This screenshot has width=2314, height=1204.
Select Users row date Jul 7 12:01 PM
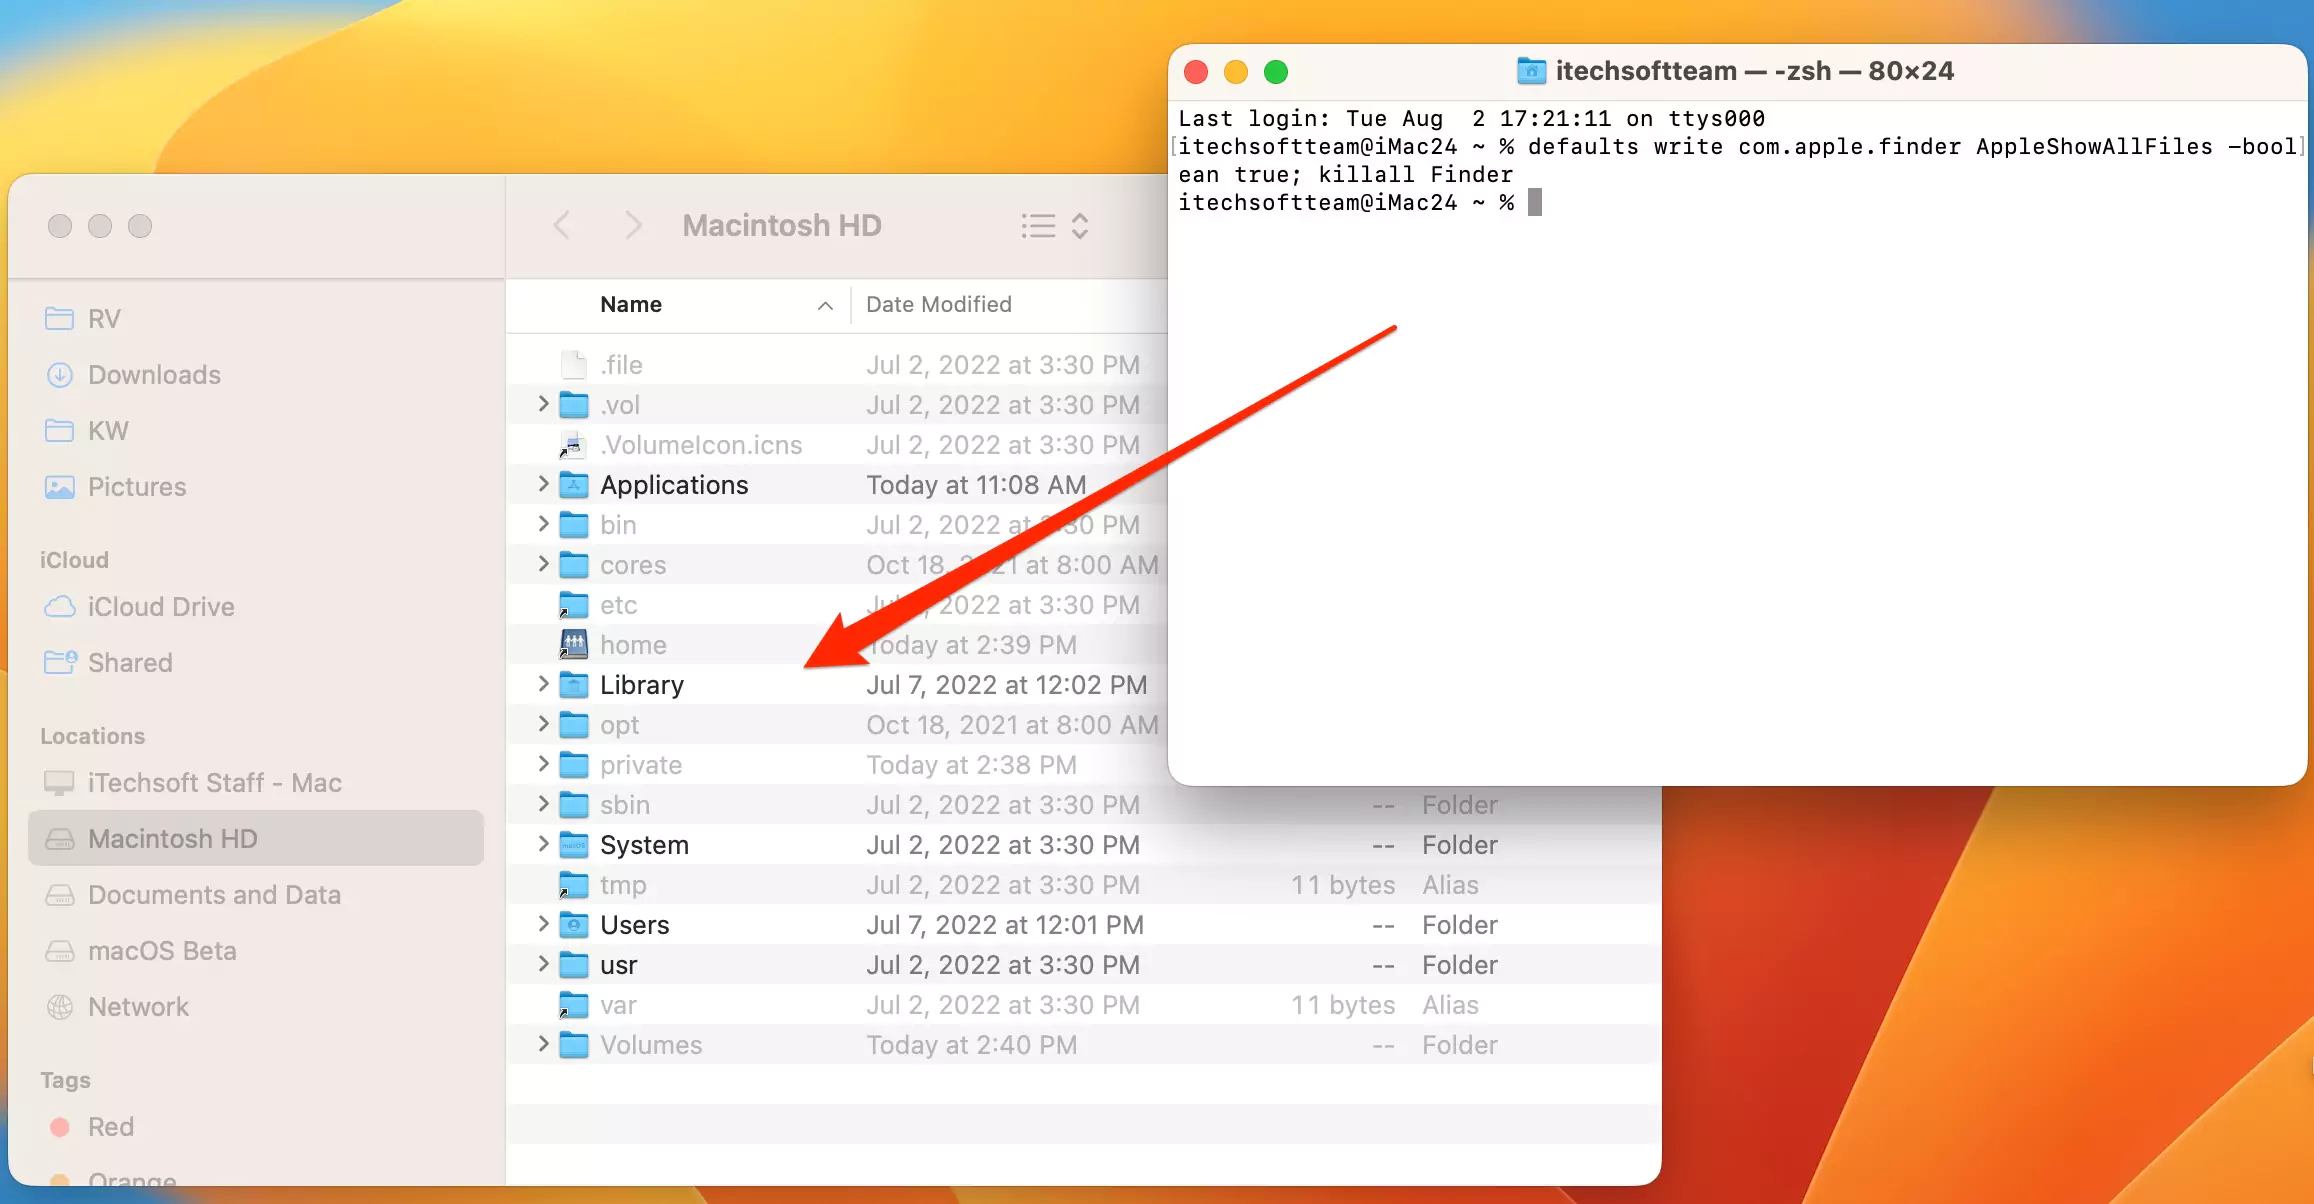[1005, 925]
